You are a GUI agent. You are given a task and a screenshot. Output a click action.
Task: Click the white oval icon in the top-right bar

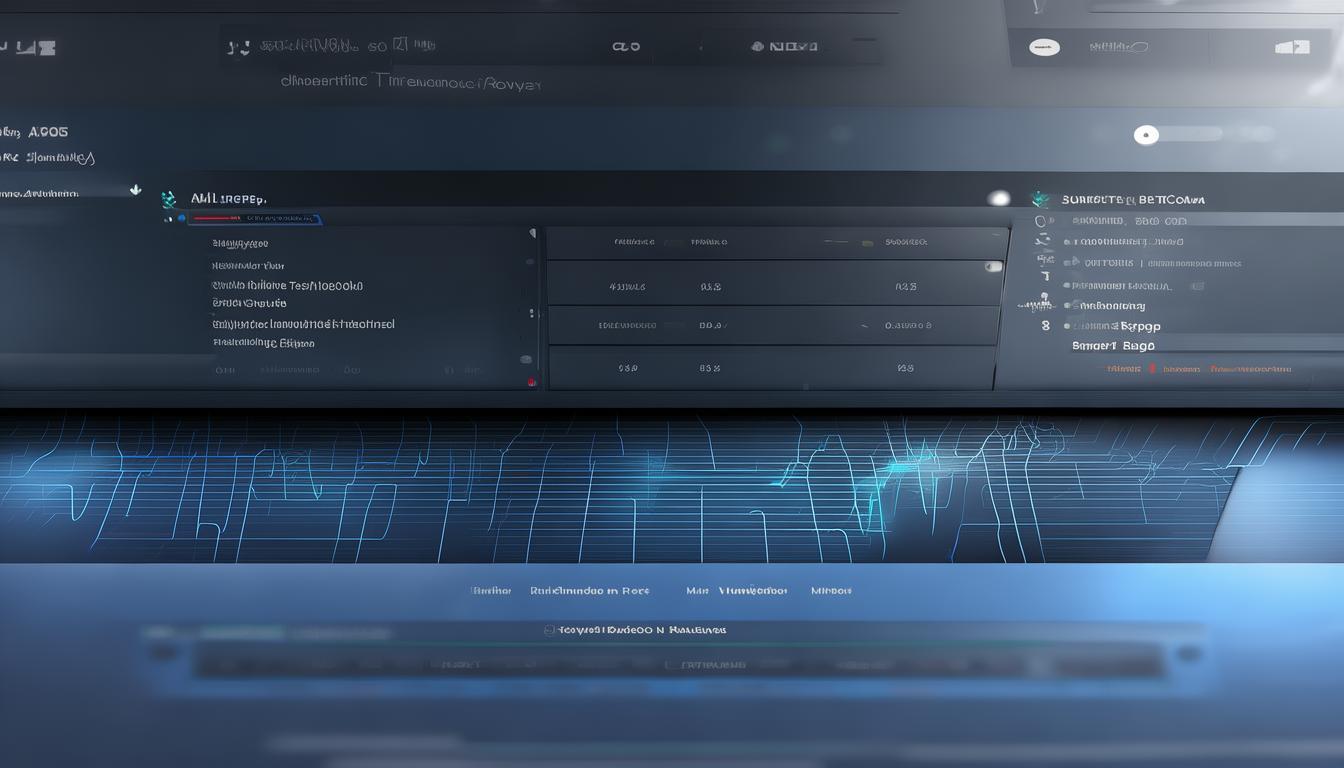[x=1044, y=47]
